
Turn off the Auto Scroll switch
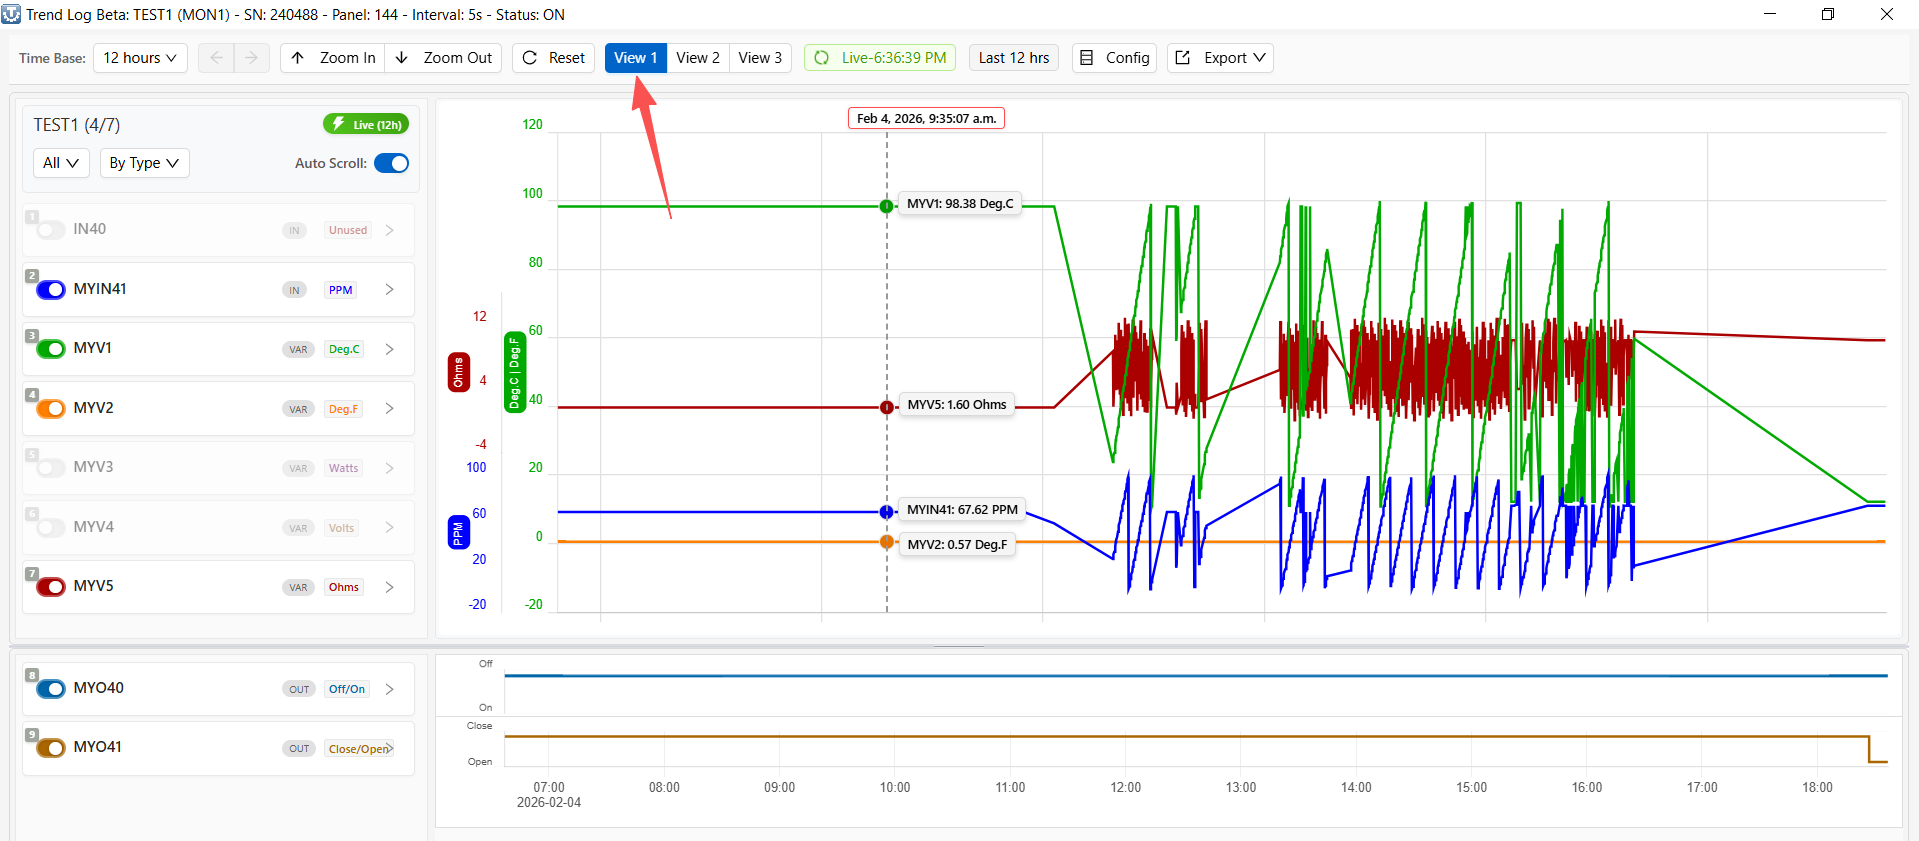[x=391, y=163]
